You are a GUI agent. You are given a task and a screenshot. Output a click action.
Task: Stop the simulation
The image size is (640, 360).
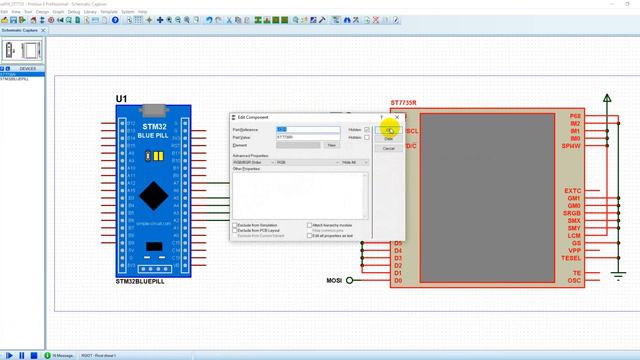click(x=34, y=356)
